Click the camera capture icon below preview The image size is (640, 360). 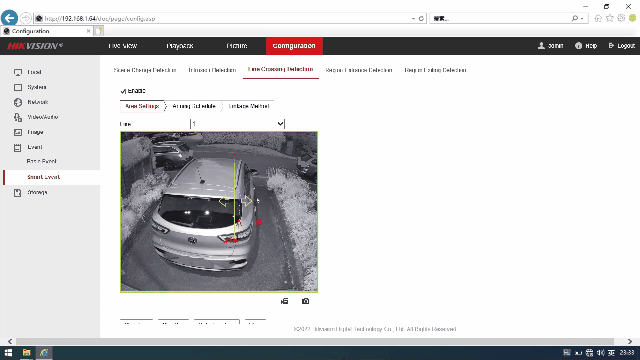[x=305, y=301]
